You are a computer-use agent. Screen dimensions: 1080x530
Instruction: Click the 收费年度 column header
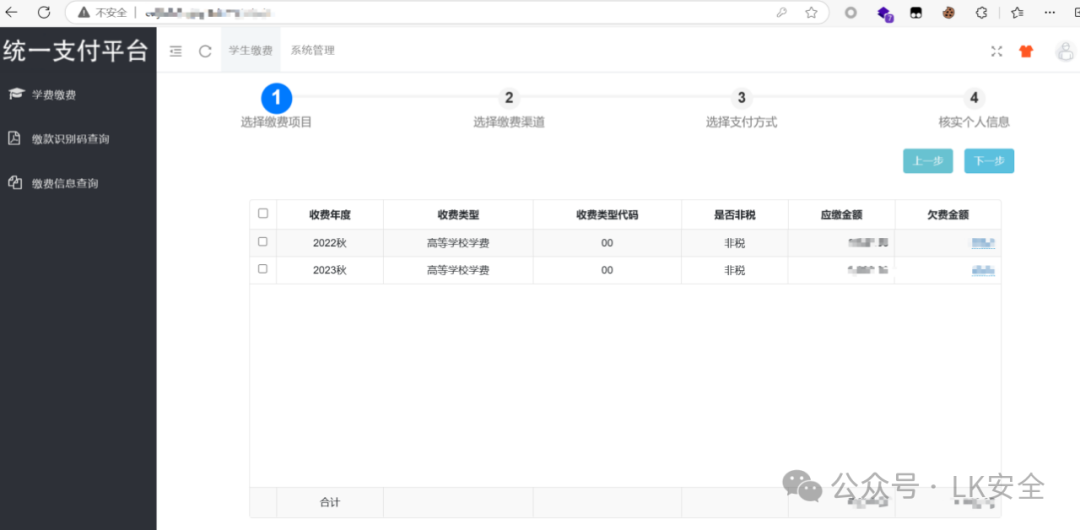[330, 214]
